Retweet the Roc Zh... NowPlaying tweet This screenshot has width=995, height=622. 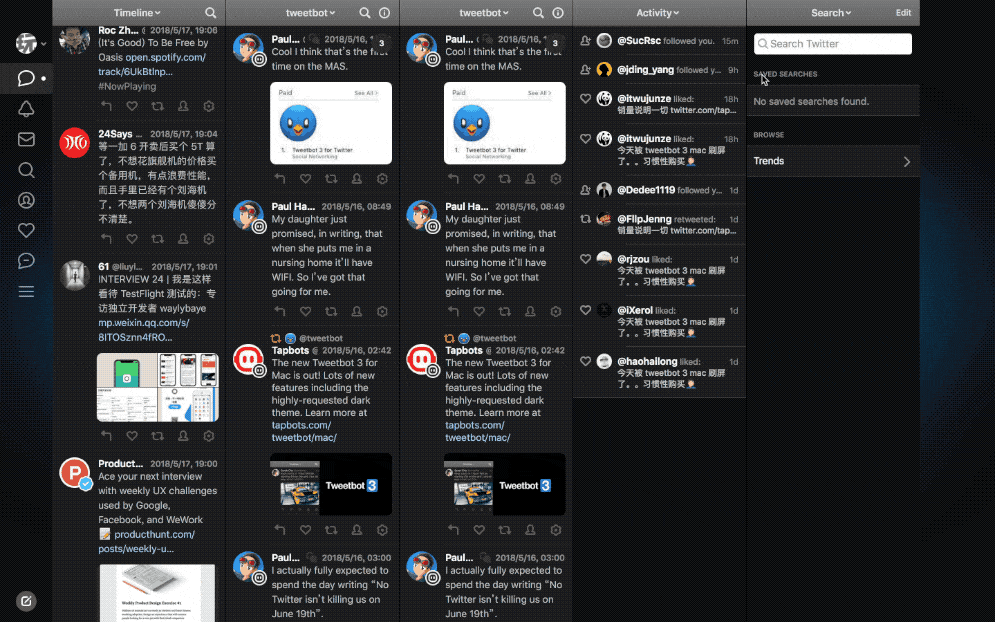[157, 106]
